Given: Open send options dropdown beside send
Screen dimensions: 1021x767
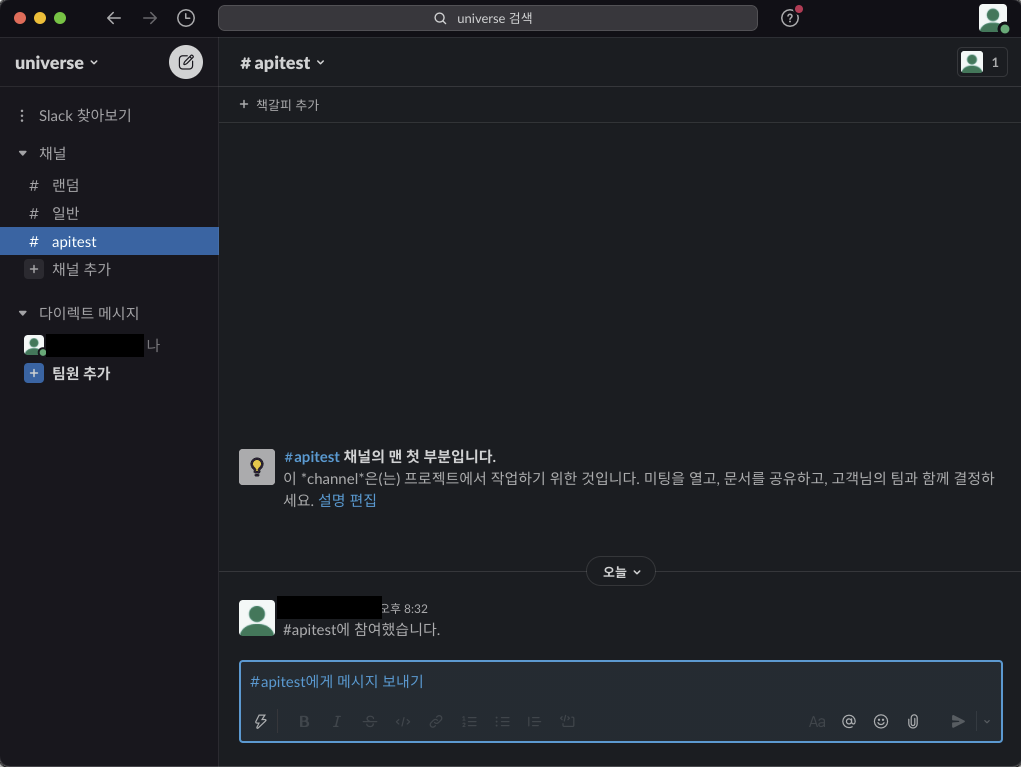Looking at the screenshot, I should click(x=987, y=721).
